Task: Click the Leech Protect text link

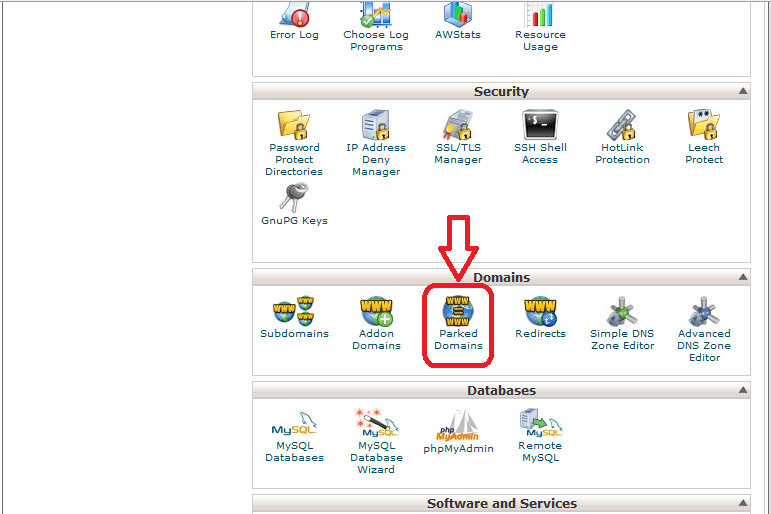Action: [704, 153]
